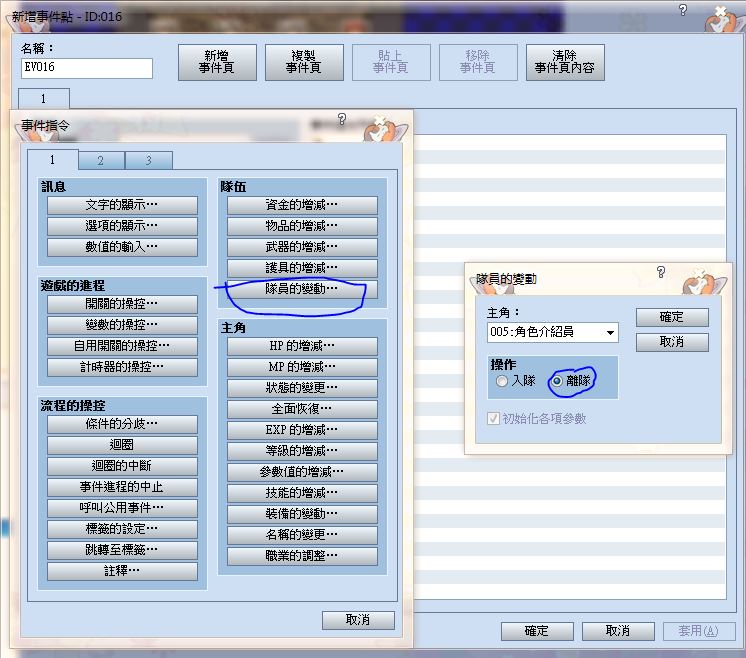The image size is (746, 658).
Task: Insert the 迴圈 command
Action: tap(122, 445)
